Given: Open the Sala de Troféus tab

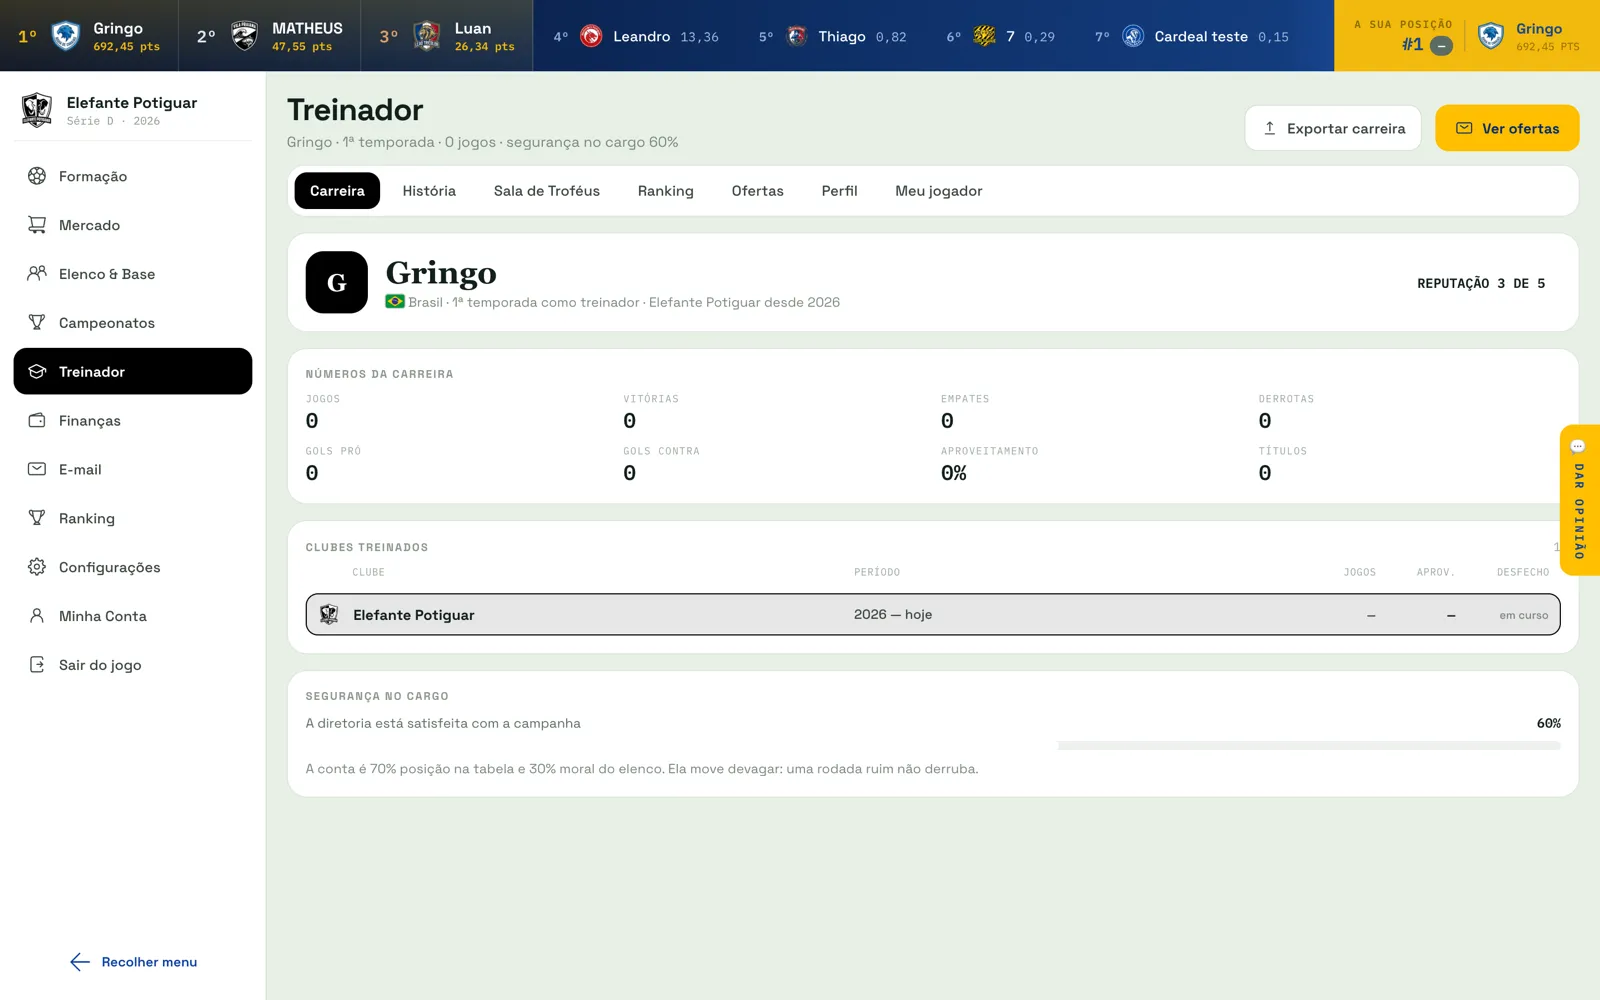Looking at the screenshot, I should pyautogui.click(x=547, y=191).
